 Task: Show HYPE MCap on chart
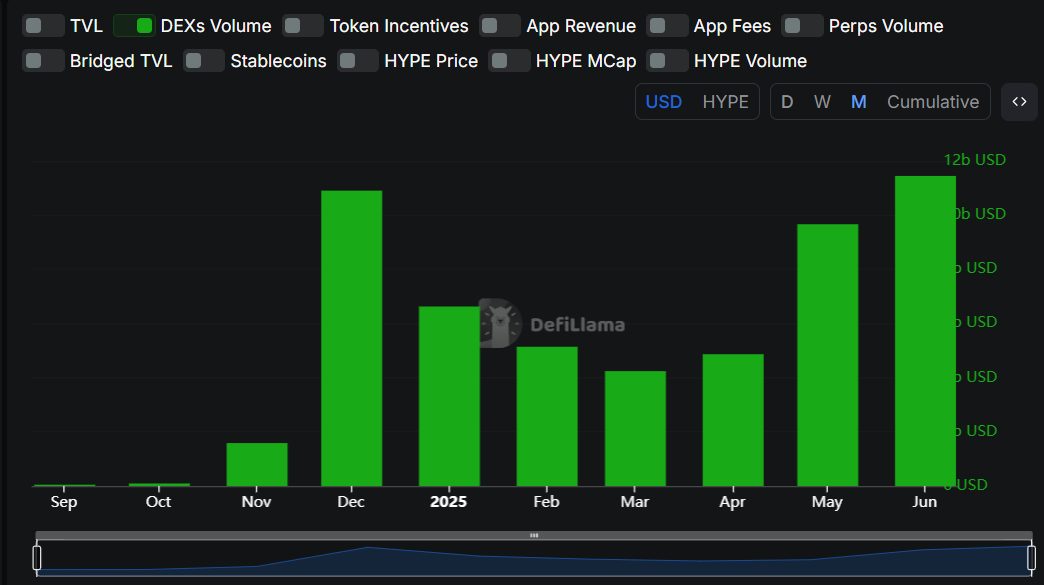coord(509,61)
